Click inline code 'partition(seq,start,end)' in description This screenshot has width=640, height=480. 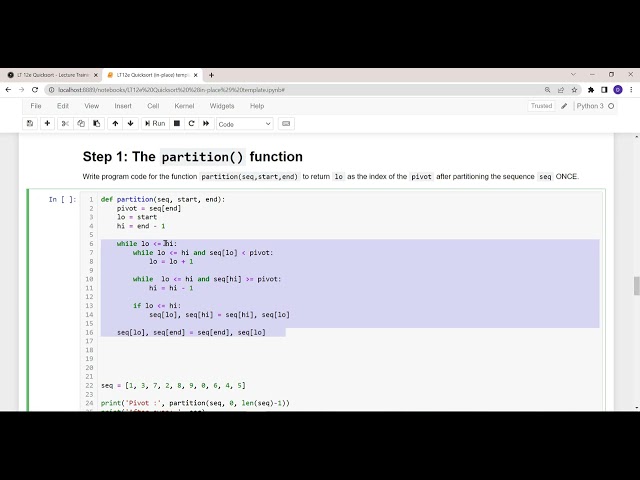pyautogui.click(x=249, y=177)
